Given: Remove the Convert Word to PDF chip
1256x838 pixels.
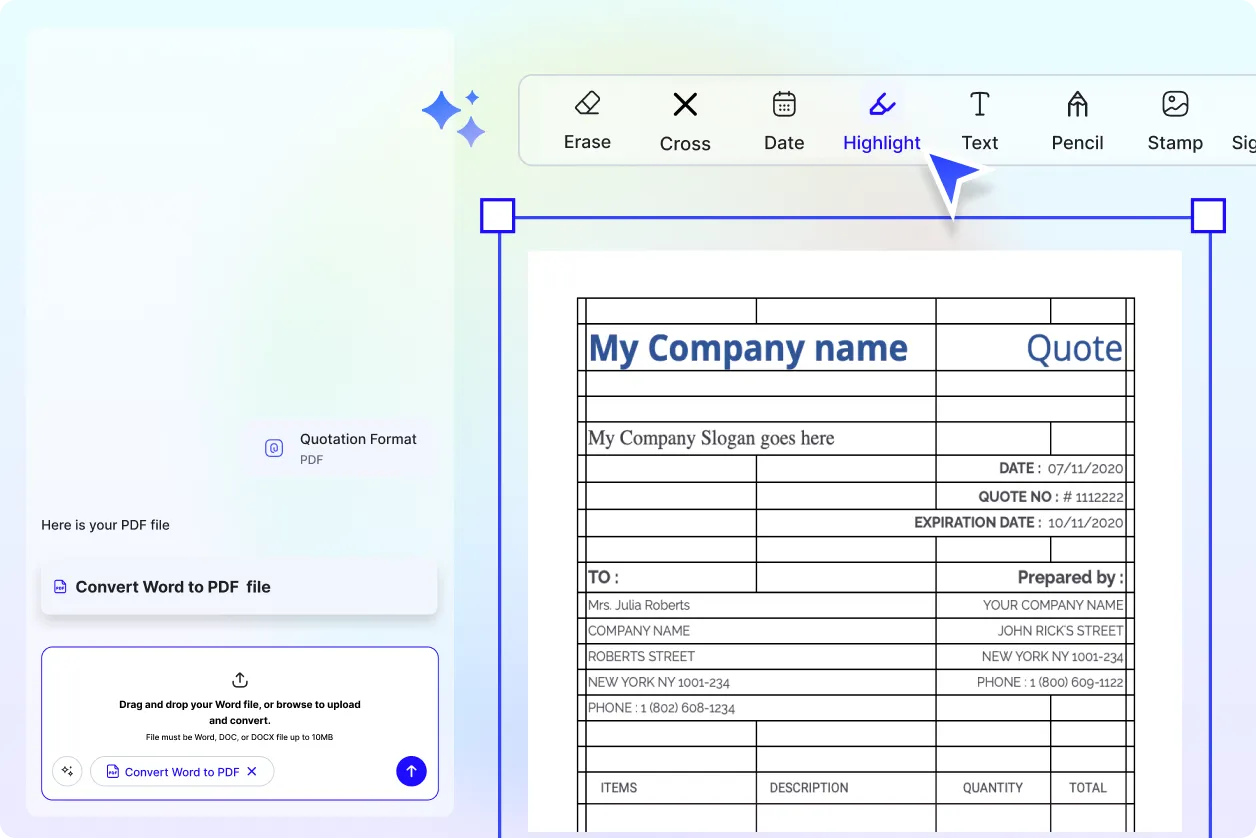Looking at the screenshot, I should click(253, 771).
